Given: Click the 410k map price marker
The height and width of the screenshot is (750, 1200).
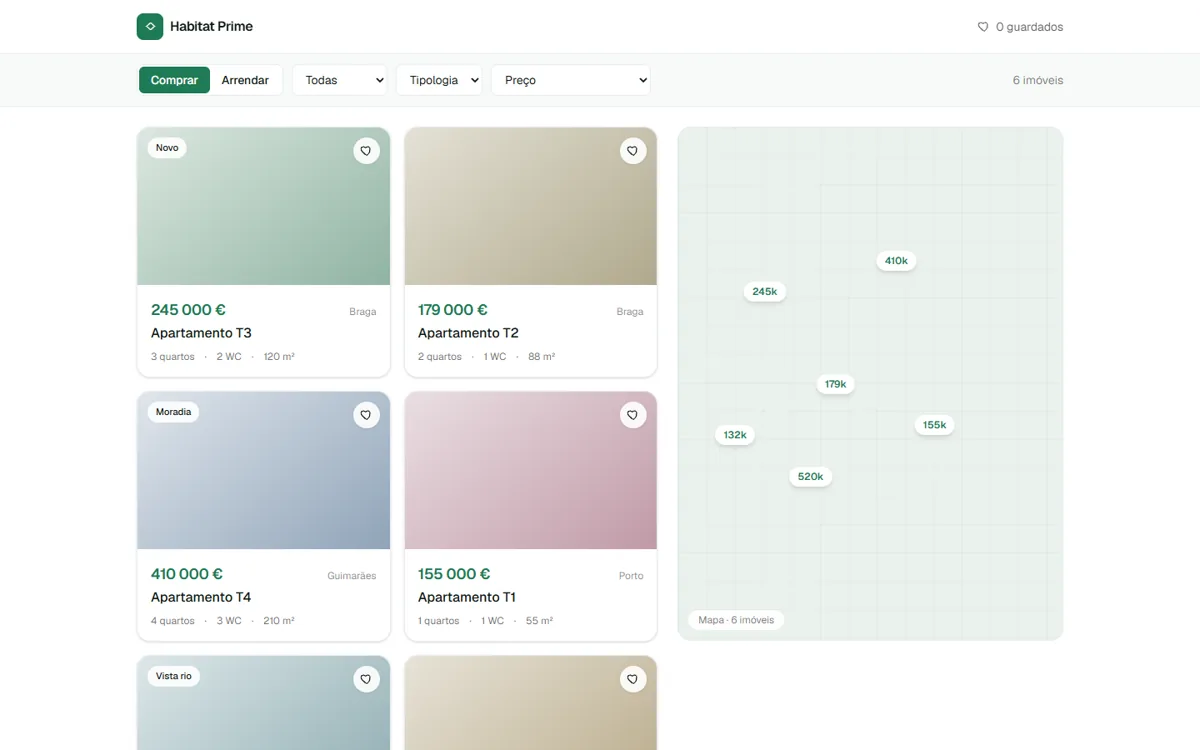Looking at the screenshot, I should (x=896, y=261).
